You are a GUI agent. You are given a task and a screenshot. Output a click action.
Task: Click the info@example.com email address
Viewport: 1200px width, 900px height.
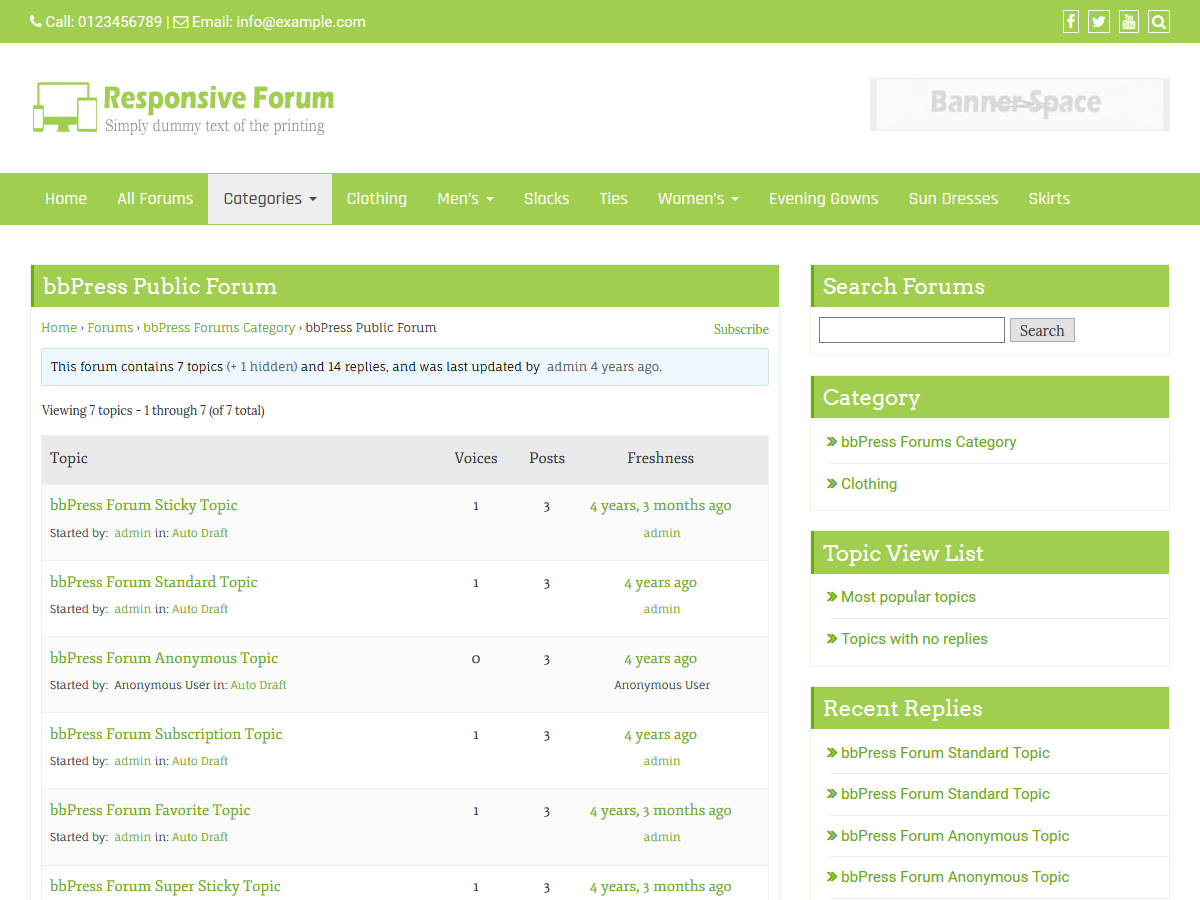coord(301,22)
